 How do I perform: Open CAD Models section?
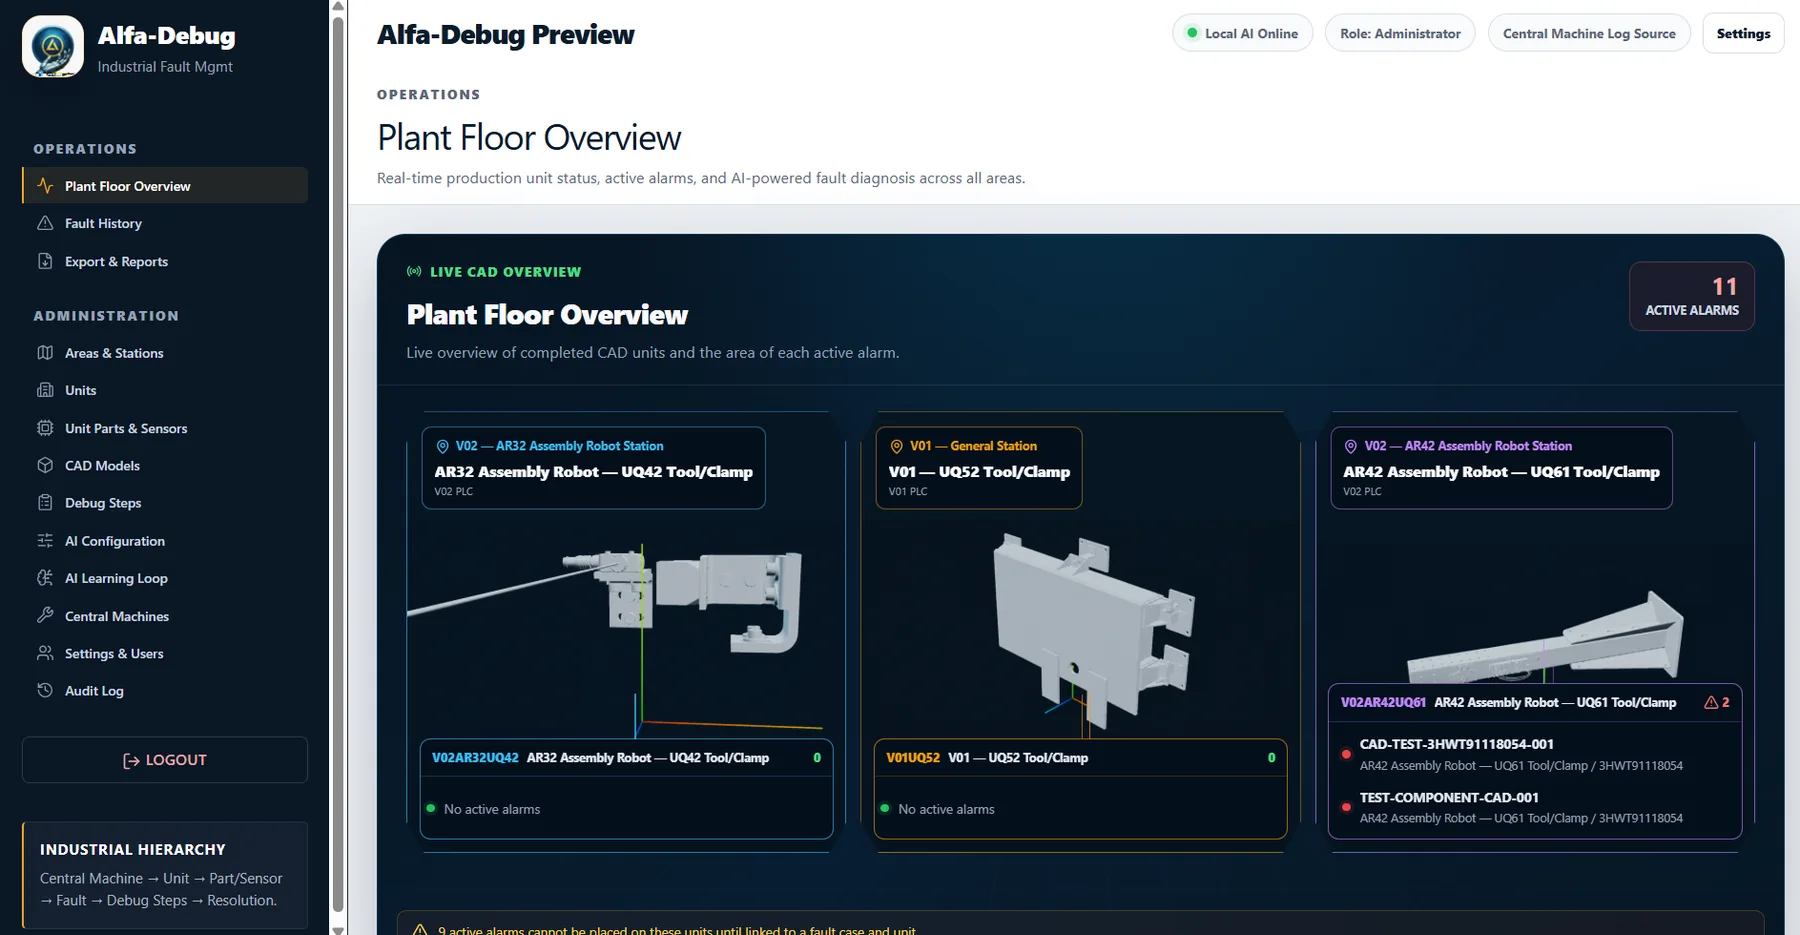pos(165,465)
